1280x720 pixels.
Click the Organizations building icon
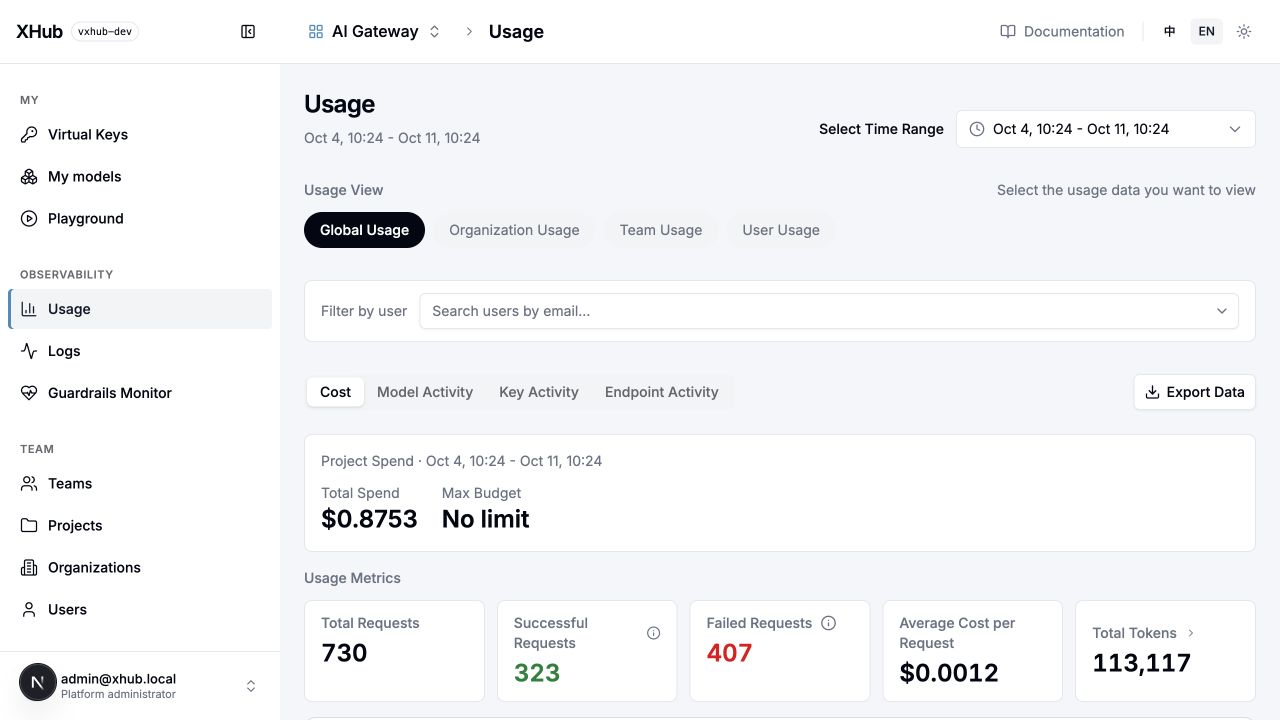29,568
